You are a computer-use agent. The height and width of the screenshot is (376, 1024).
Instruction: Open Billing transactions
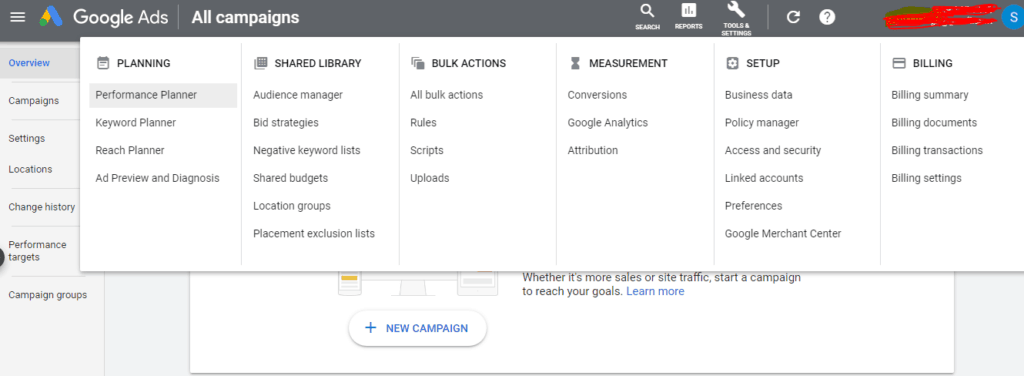[x=936, y=150]
